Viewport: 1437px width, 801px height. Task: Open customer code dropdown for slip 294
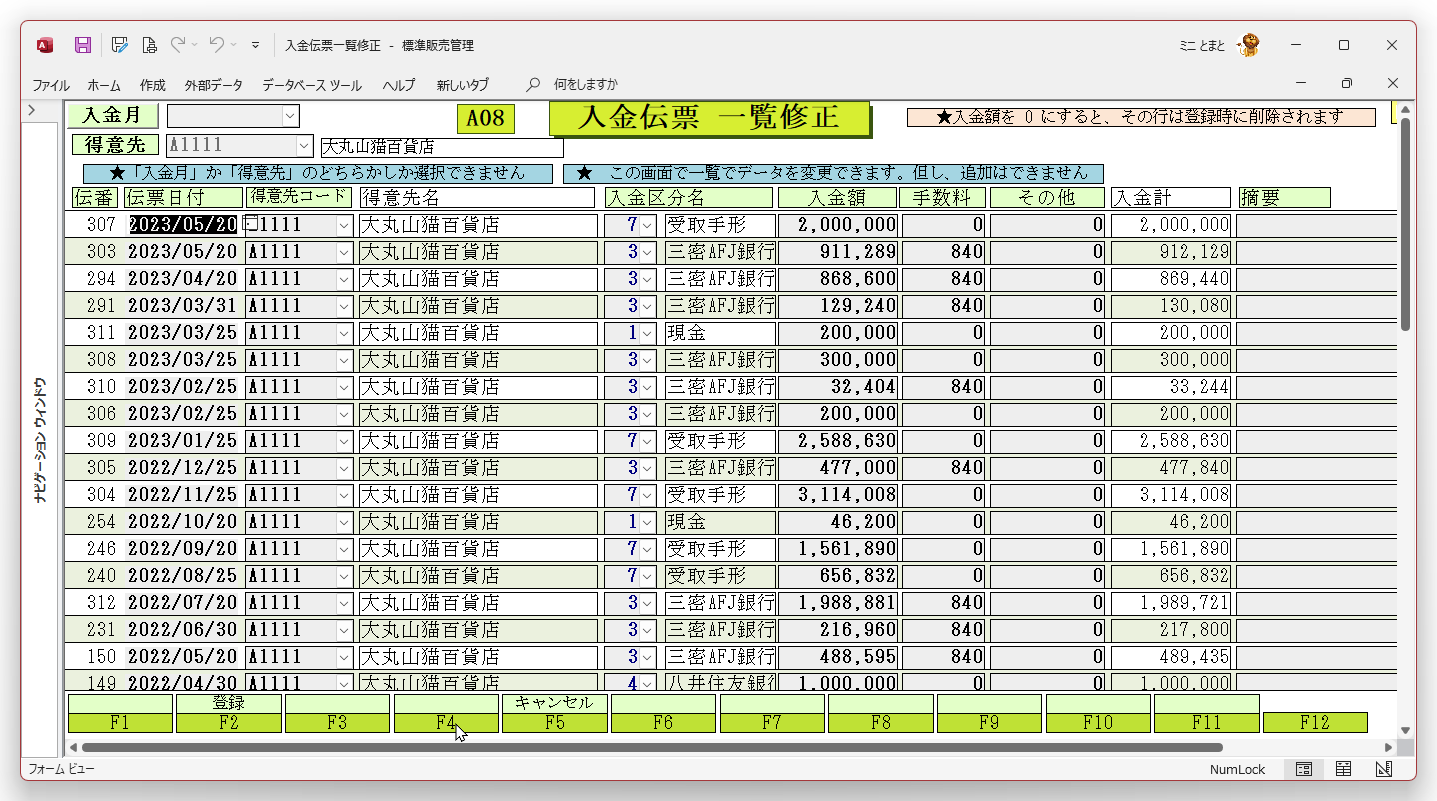pyautogui.click(x=345, y=279)
